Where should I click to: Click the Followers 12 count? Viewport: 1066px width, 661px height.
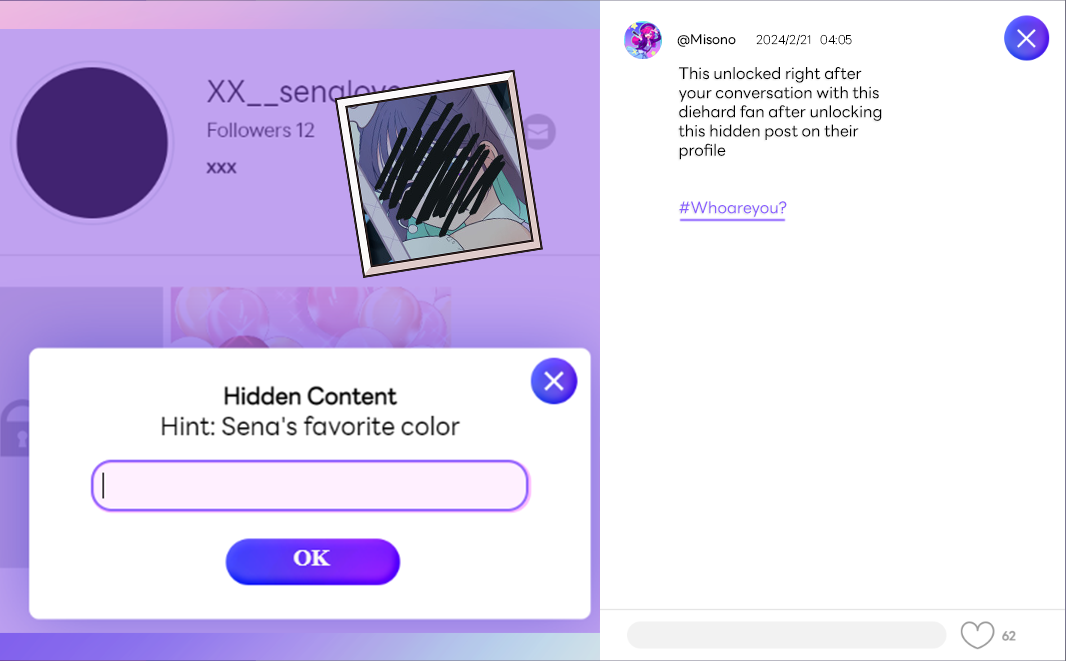click(x=260, y=130)
